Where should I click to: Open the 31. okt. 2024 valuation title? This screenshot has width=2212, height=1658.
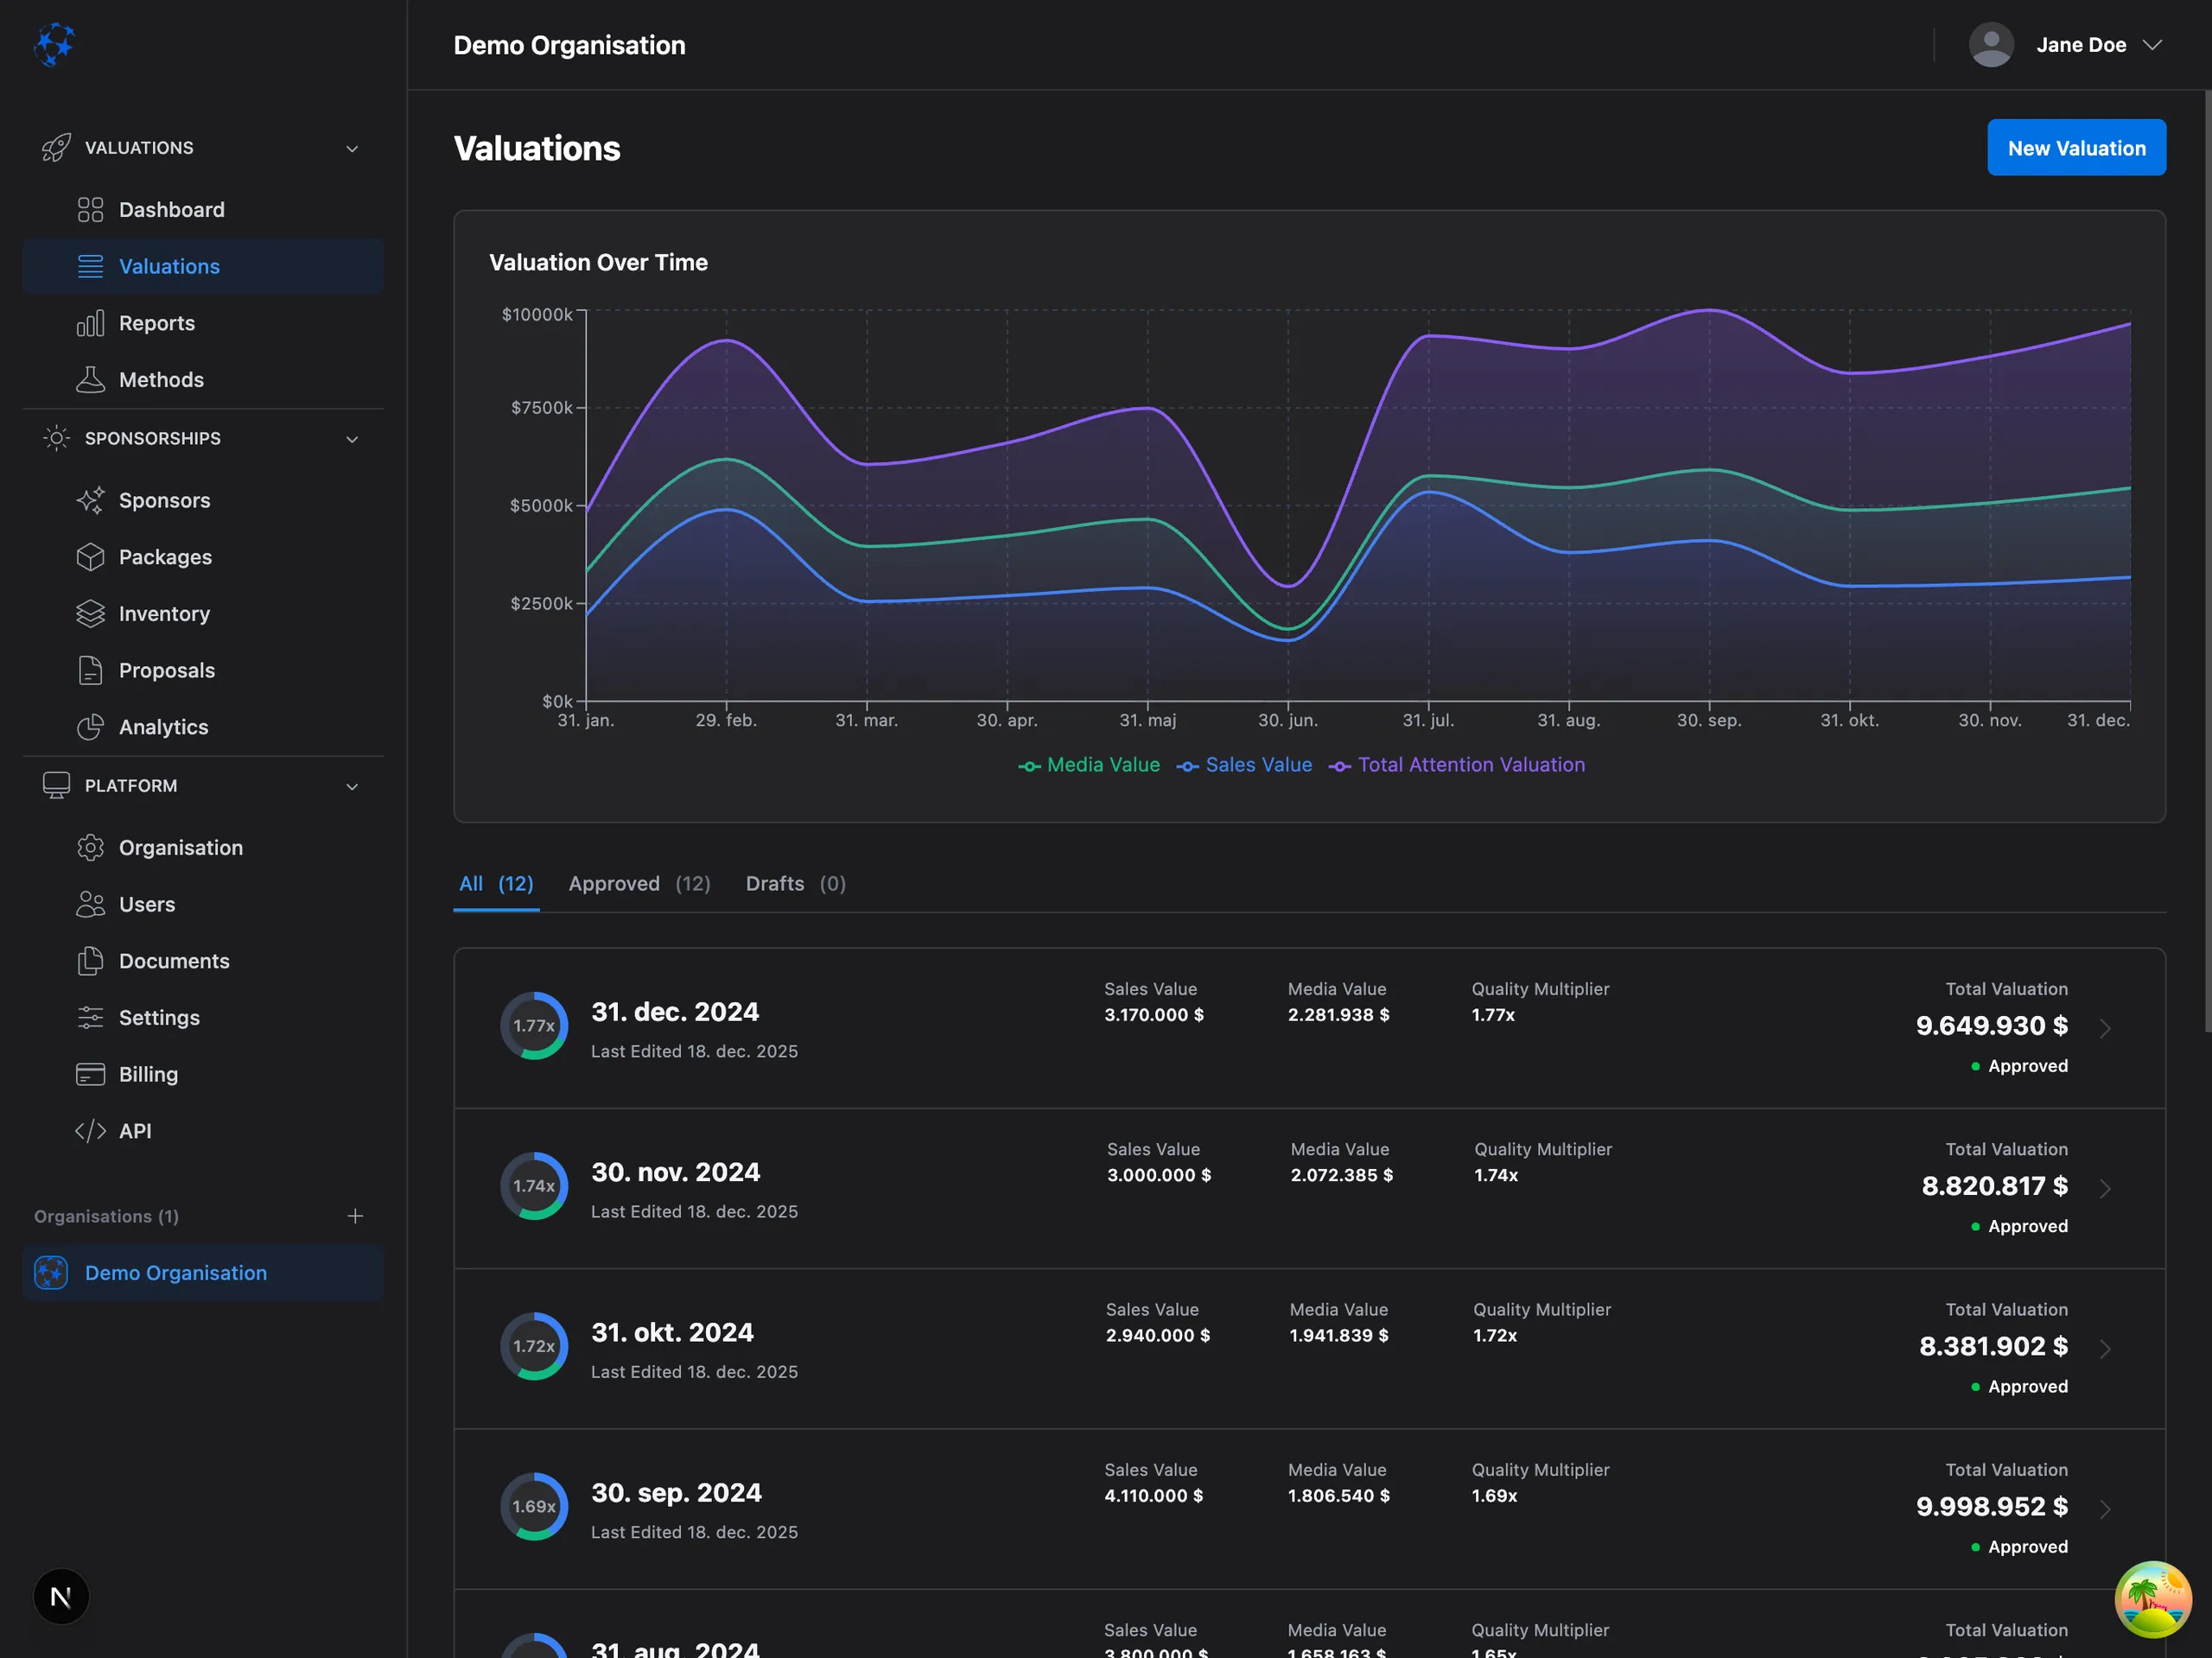[x=672, y=1333]
